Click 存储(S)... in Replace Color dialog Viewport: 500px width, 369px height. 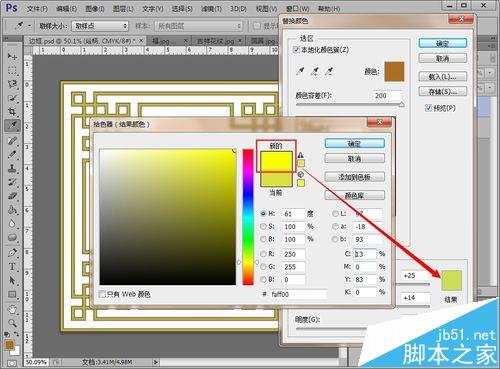point(442,91)
